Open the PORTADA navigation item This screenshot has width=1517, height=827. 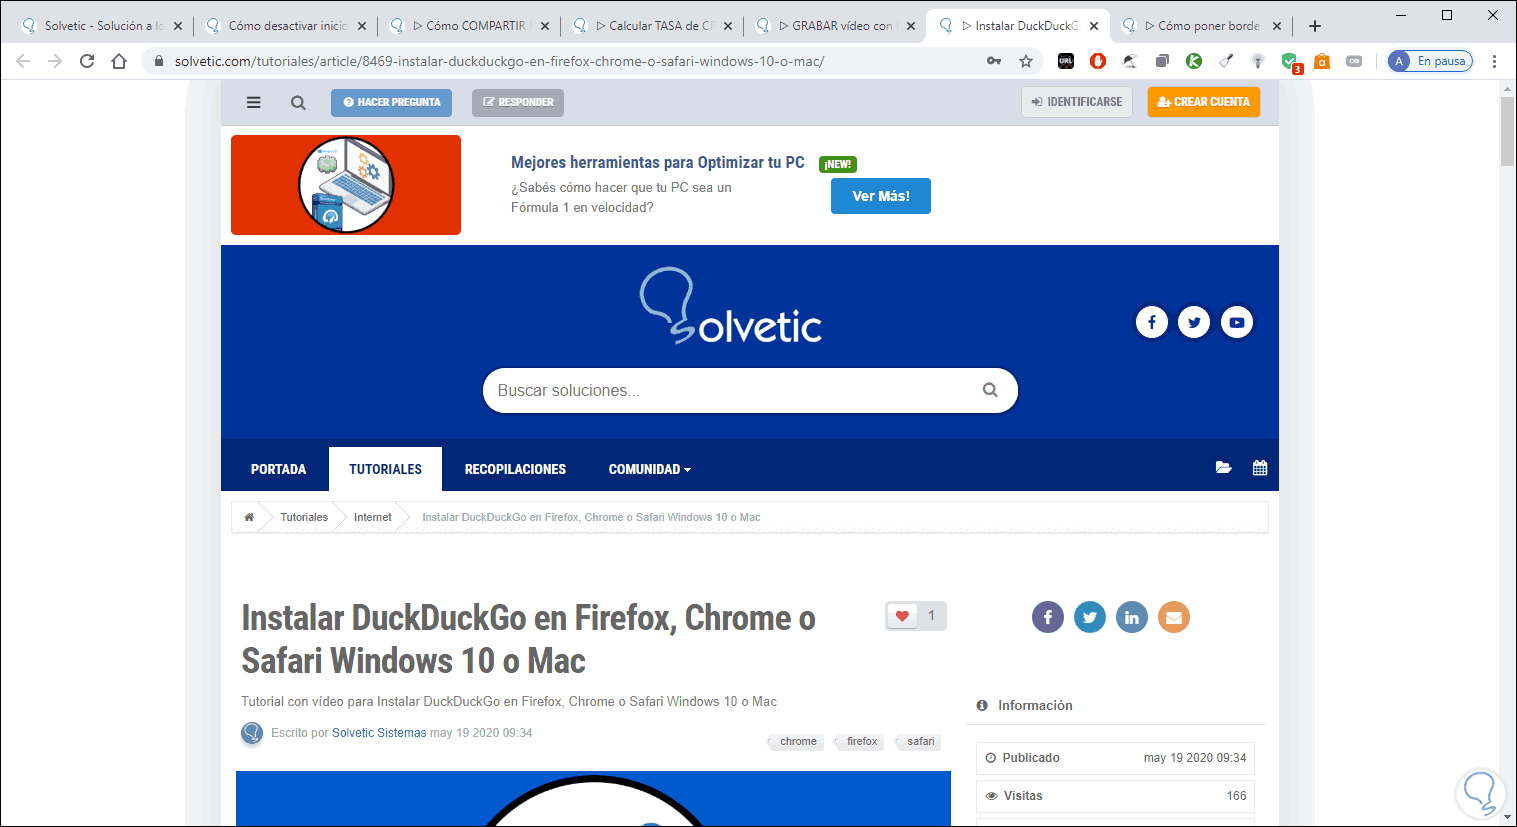(278, 469)
